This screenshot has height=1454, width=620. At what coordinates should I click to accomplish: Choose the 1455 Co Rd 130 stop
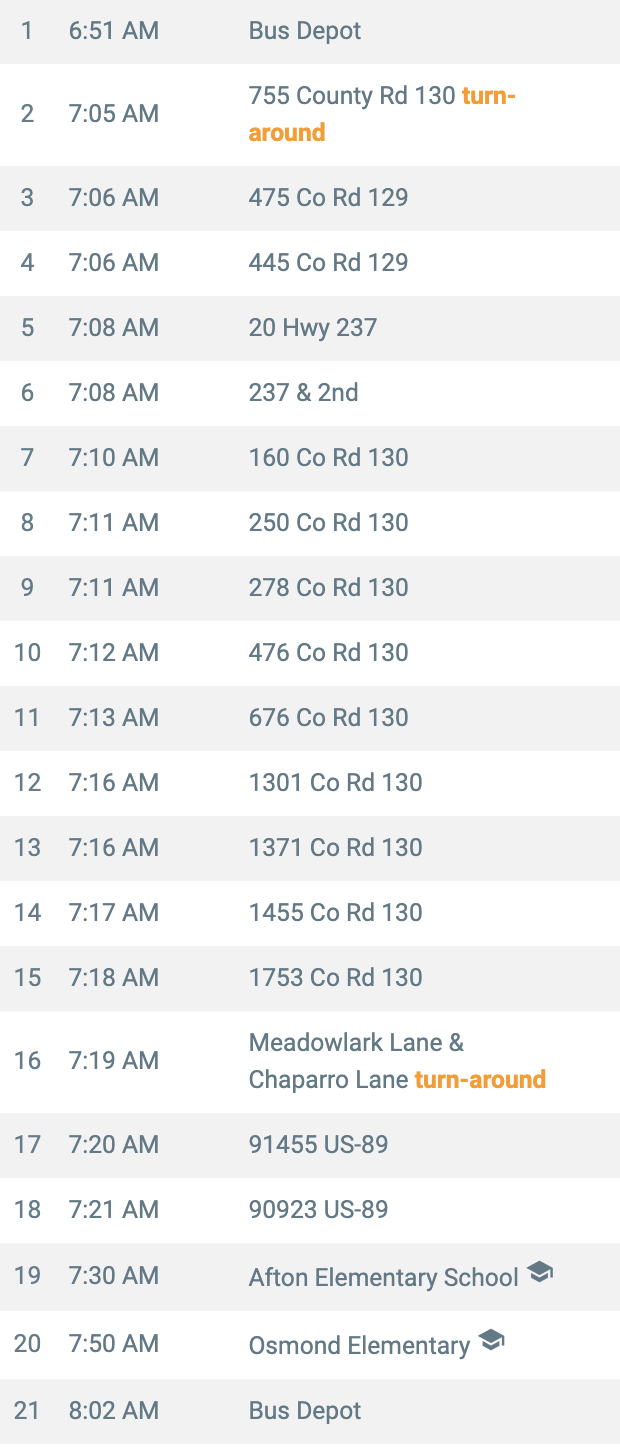335,912
